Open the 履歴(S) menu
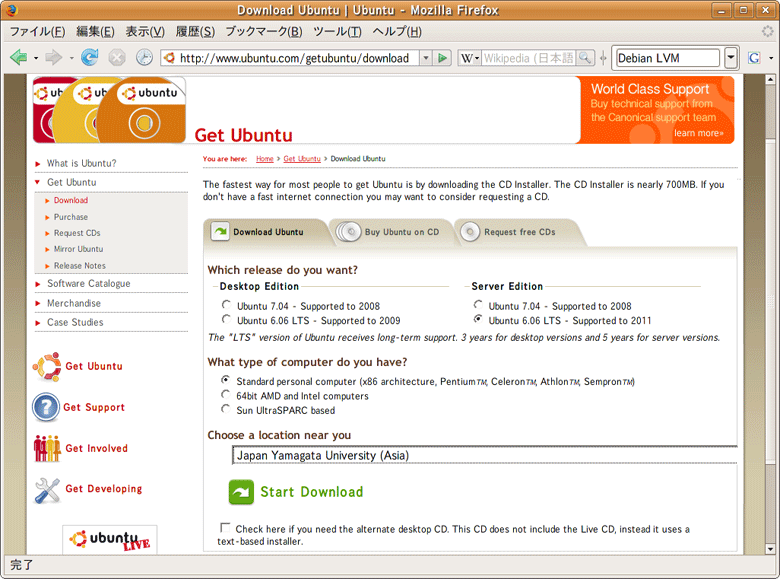Image resolution: width=780 pixels, height=579 pixels. point(195,31)
